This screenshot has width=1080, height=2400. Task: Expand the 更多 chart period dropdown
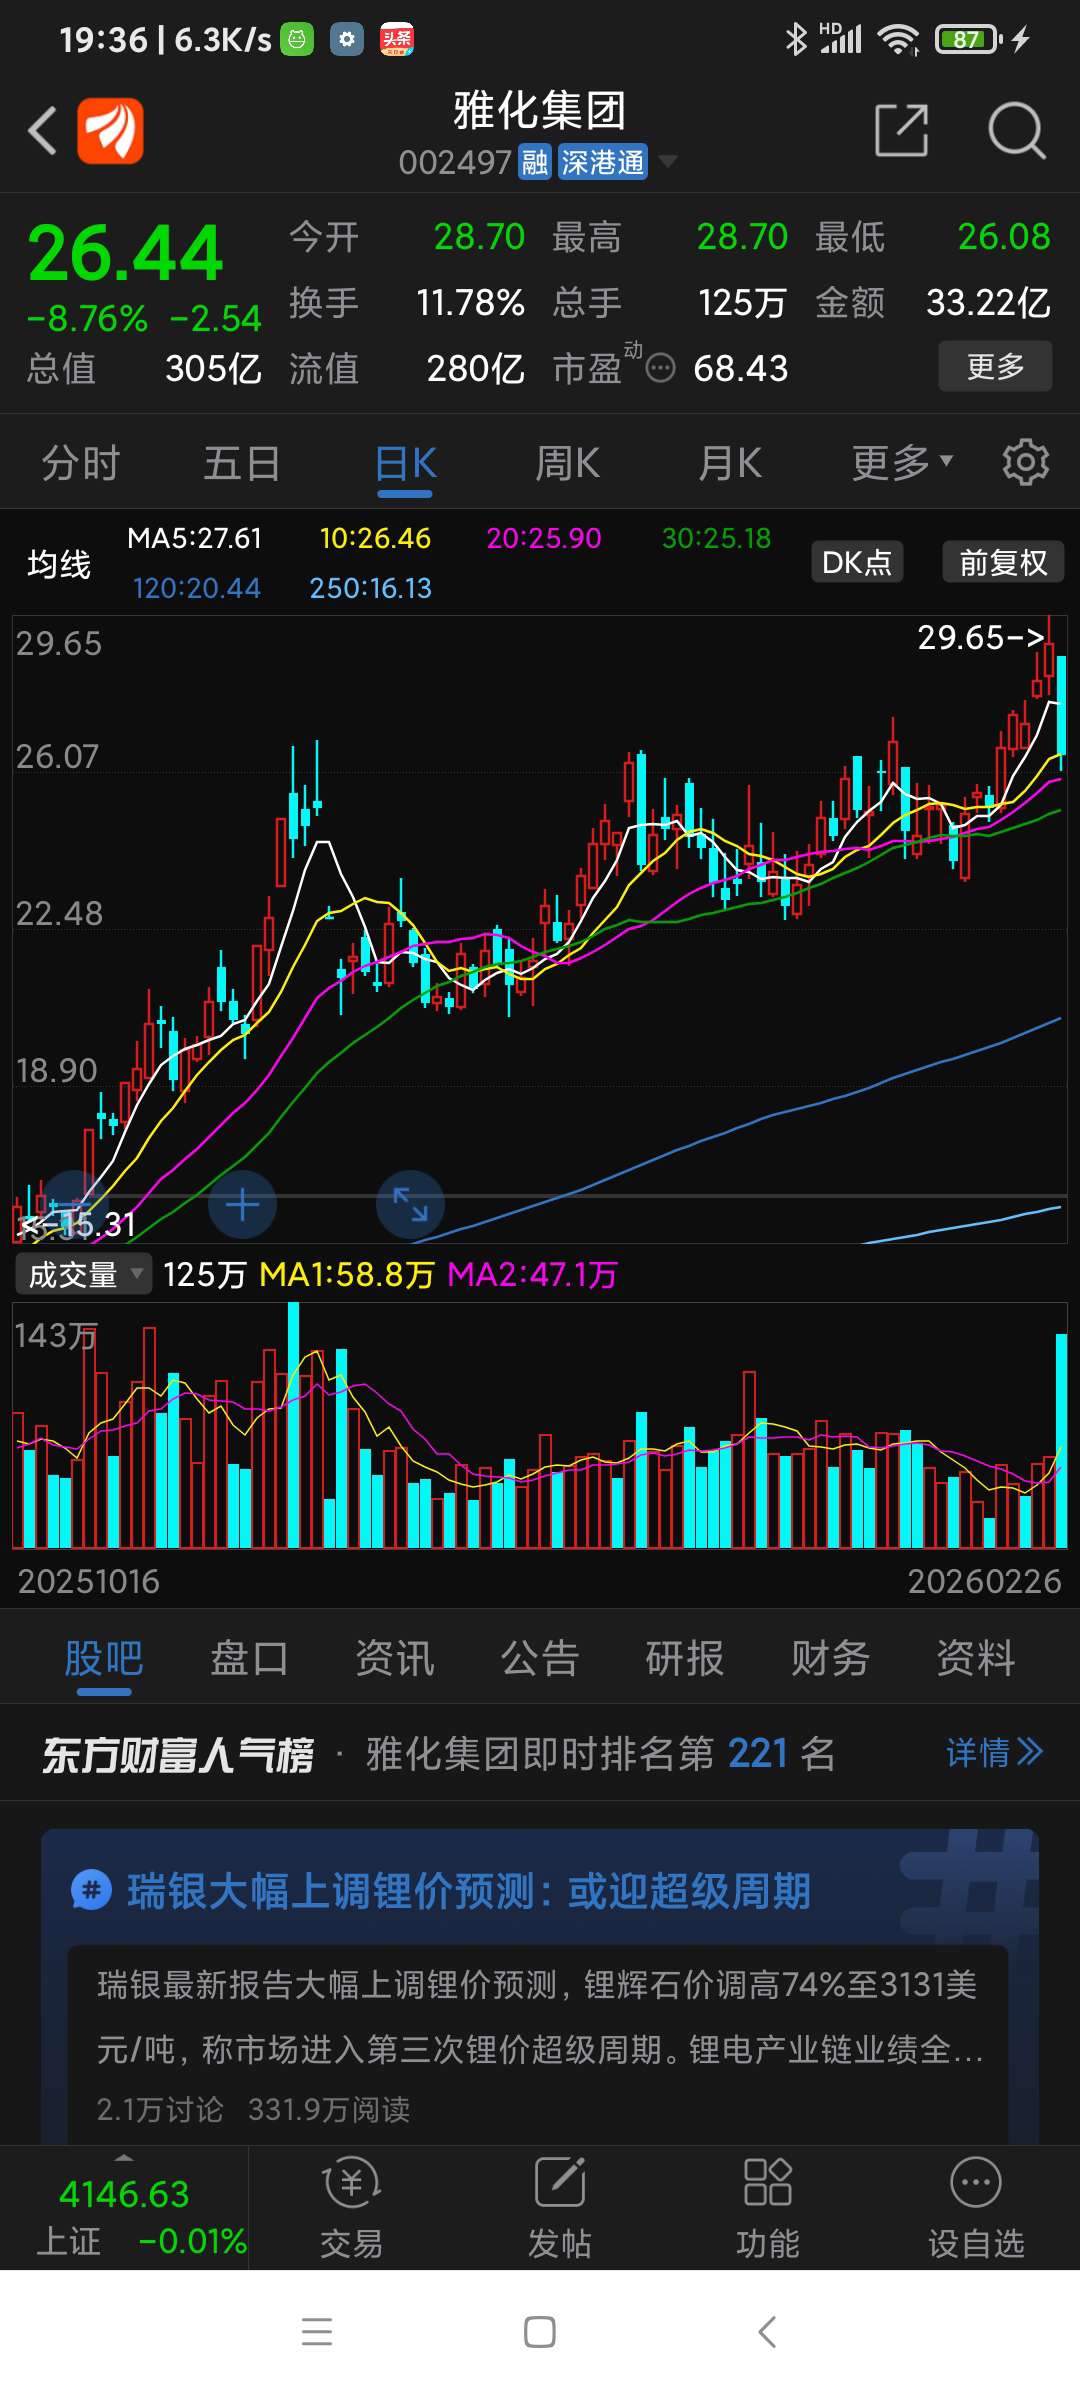(x=902, y=463)
